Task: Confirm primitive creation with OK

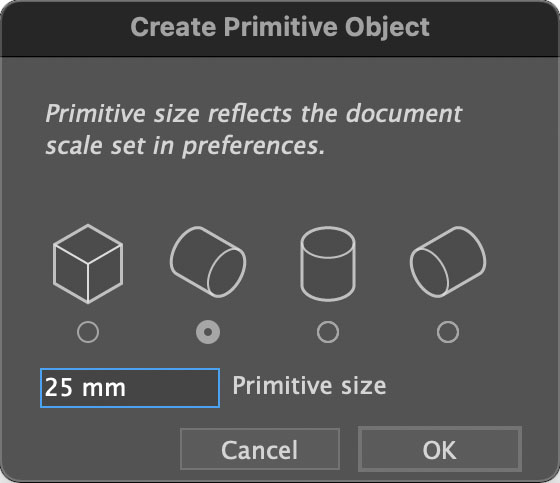Action: (x=440, y=449)
